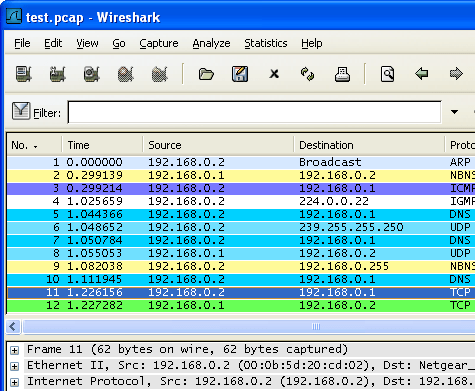Image resolution: width=475 pixels, height=391 pixels.
Task: Close capture file X icon
Action: [274, 74]
